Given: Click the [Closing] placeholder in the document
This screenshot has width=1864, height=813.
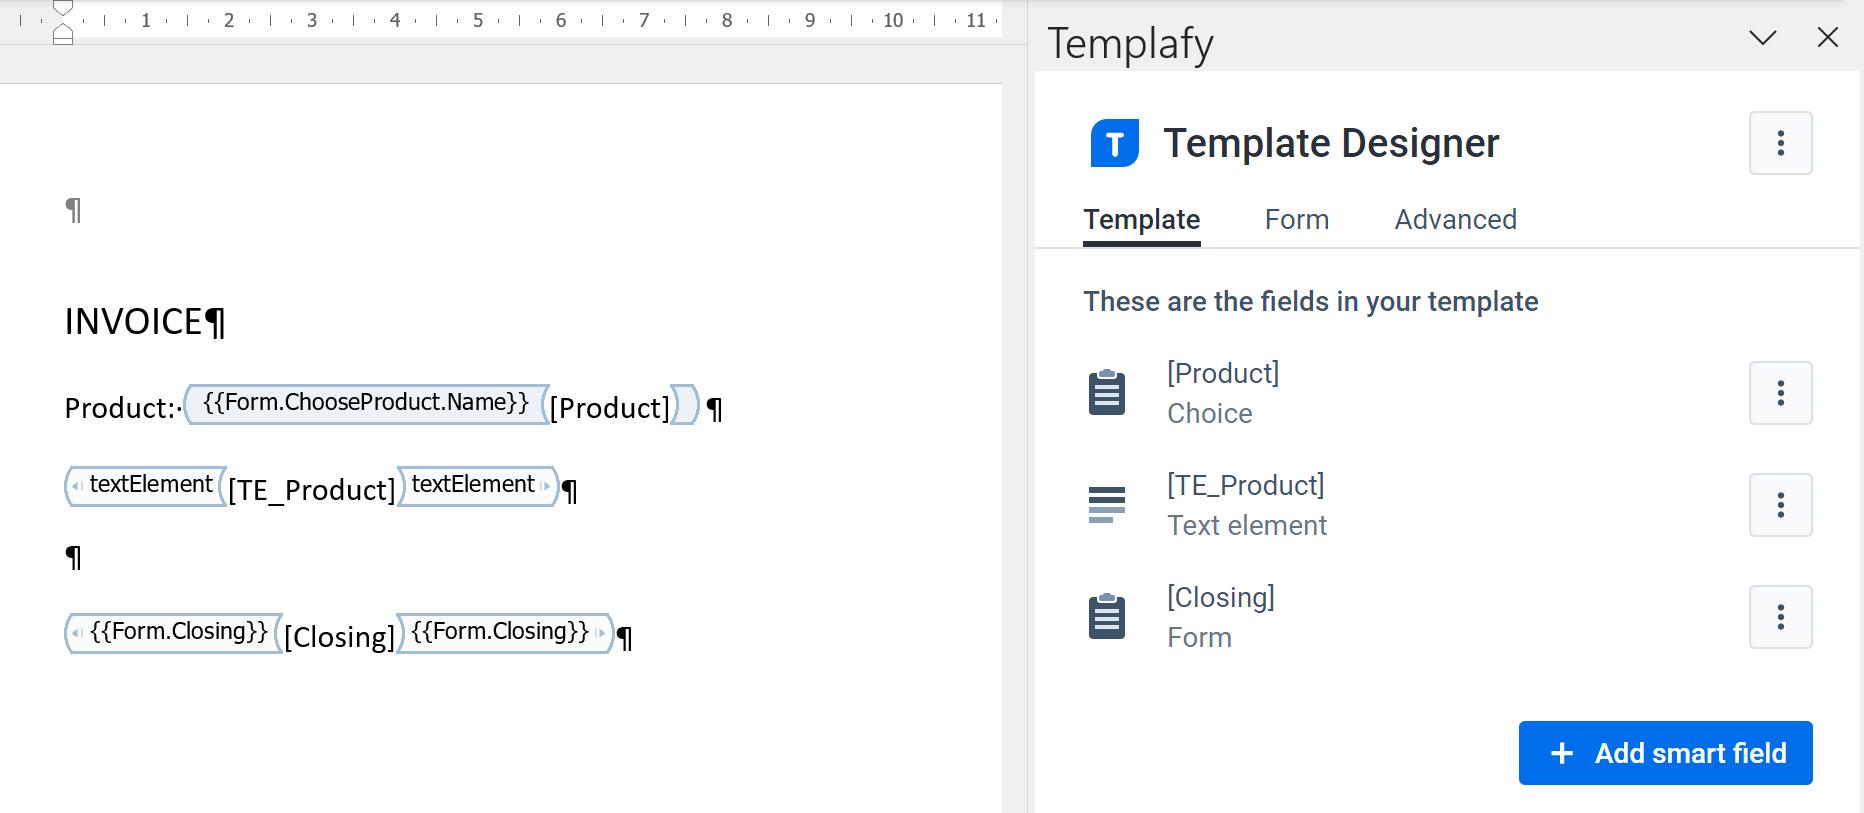Looking at the screenshot, I should (339, 637).
